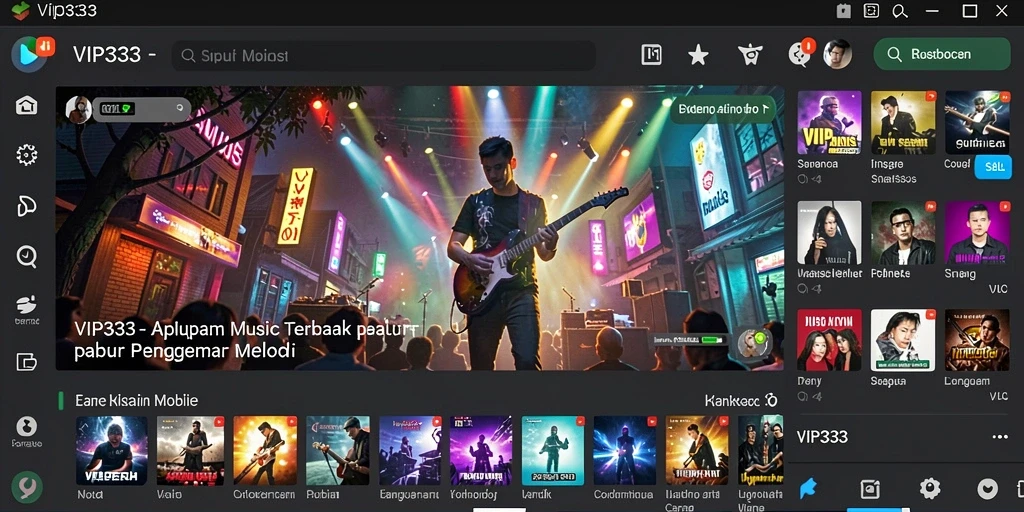Select the Fornaue sidebar icon

point(27,432)
